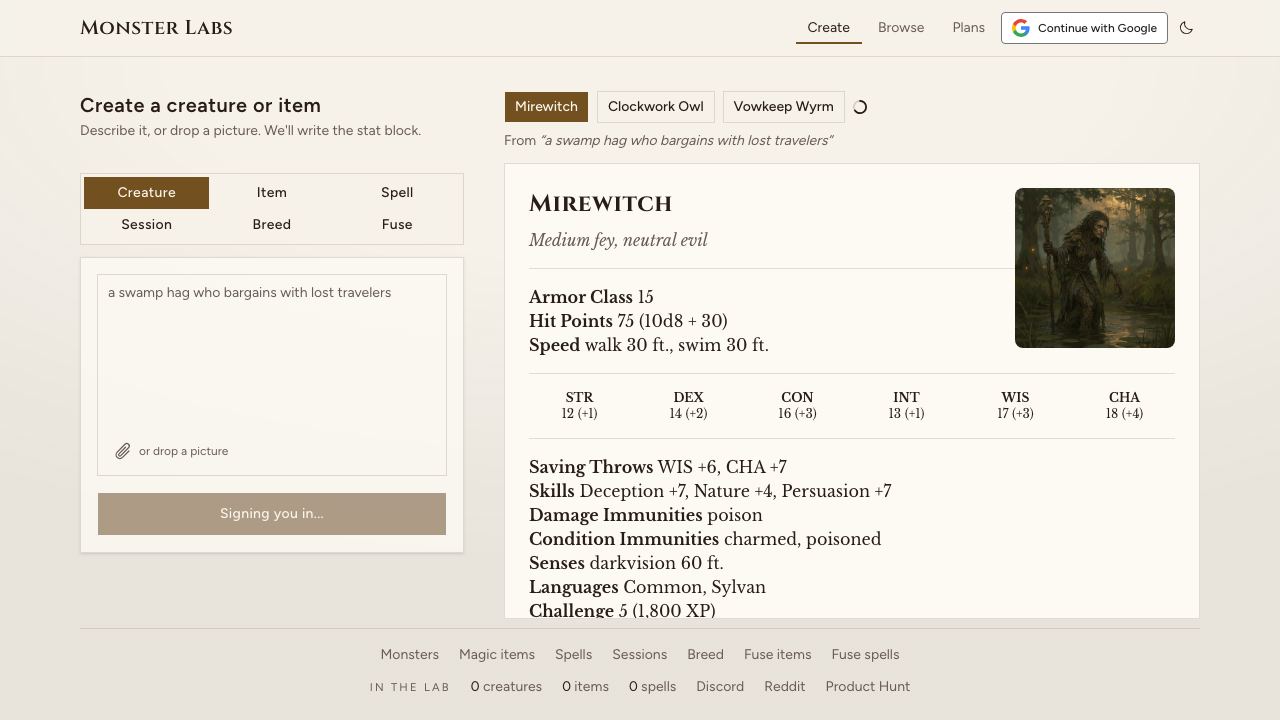Open Sessions footer link

(x=639, y=655)
